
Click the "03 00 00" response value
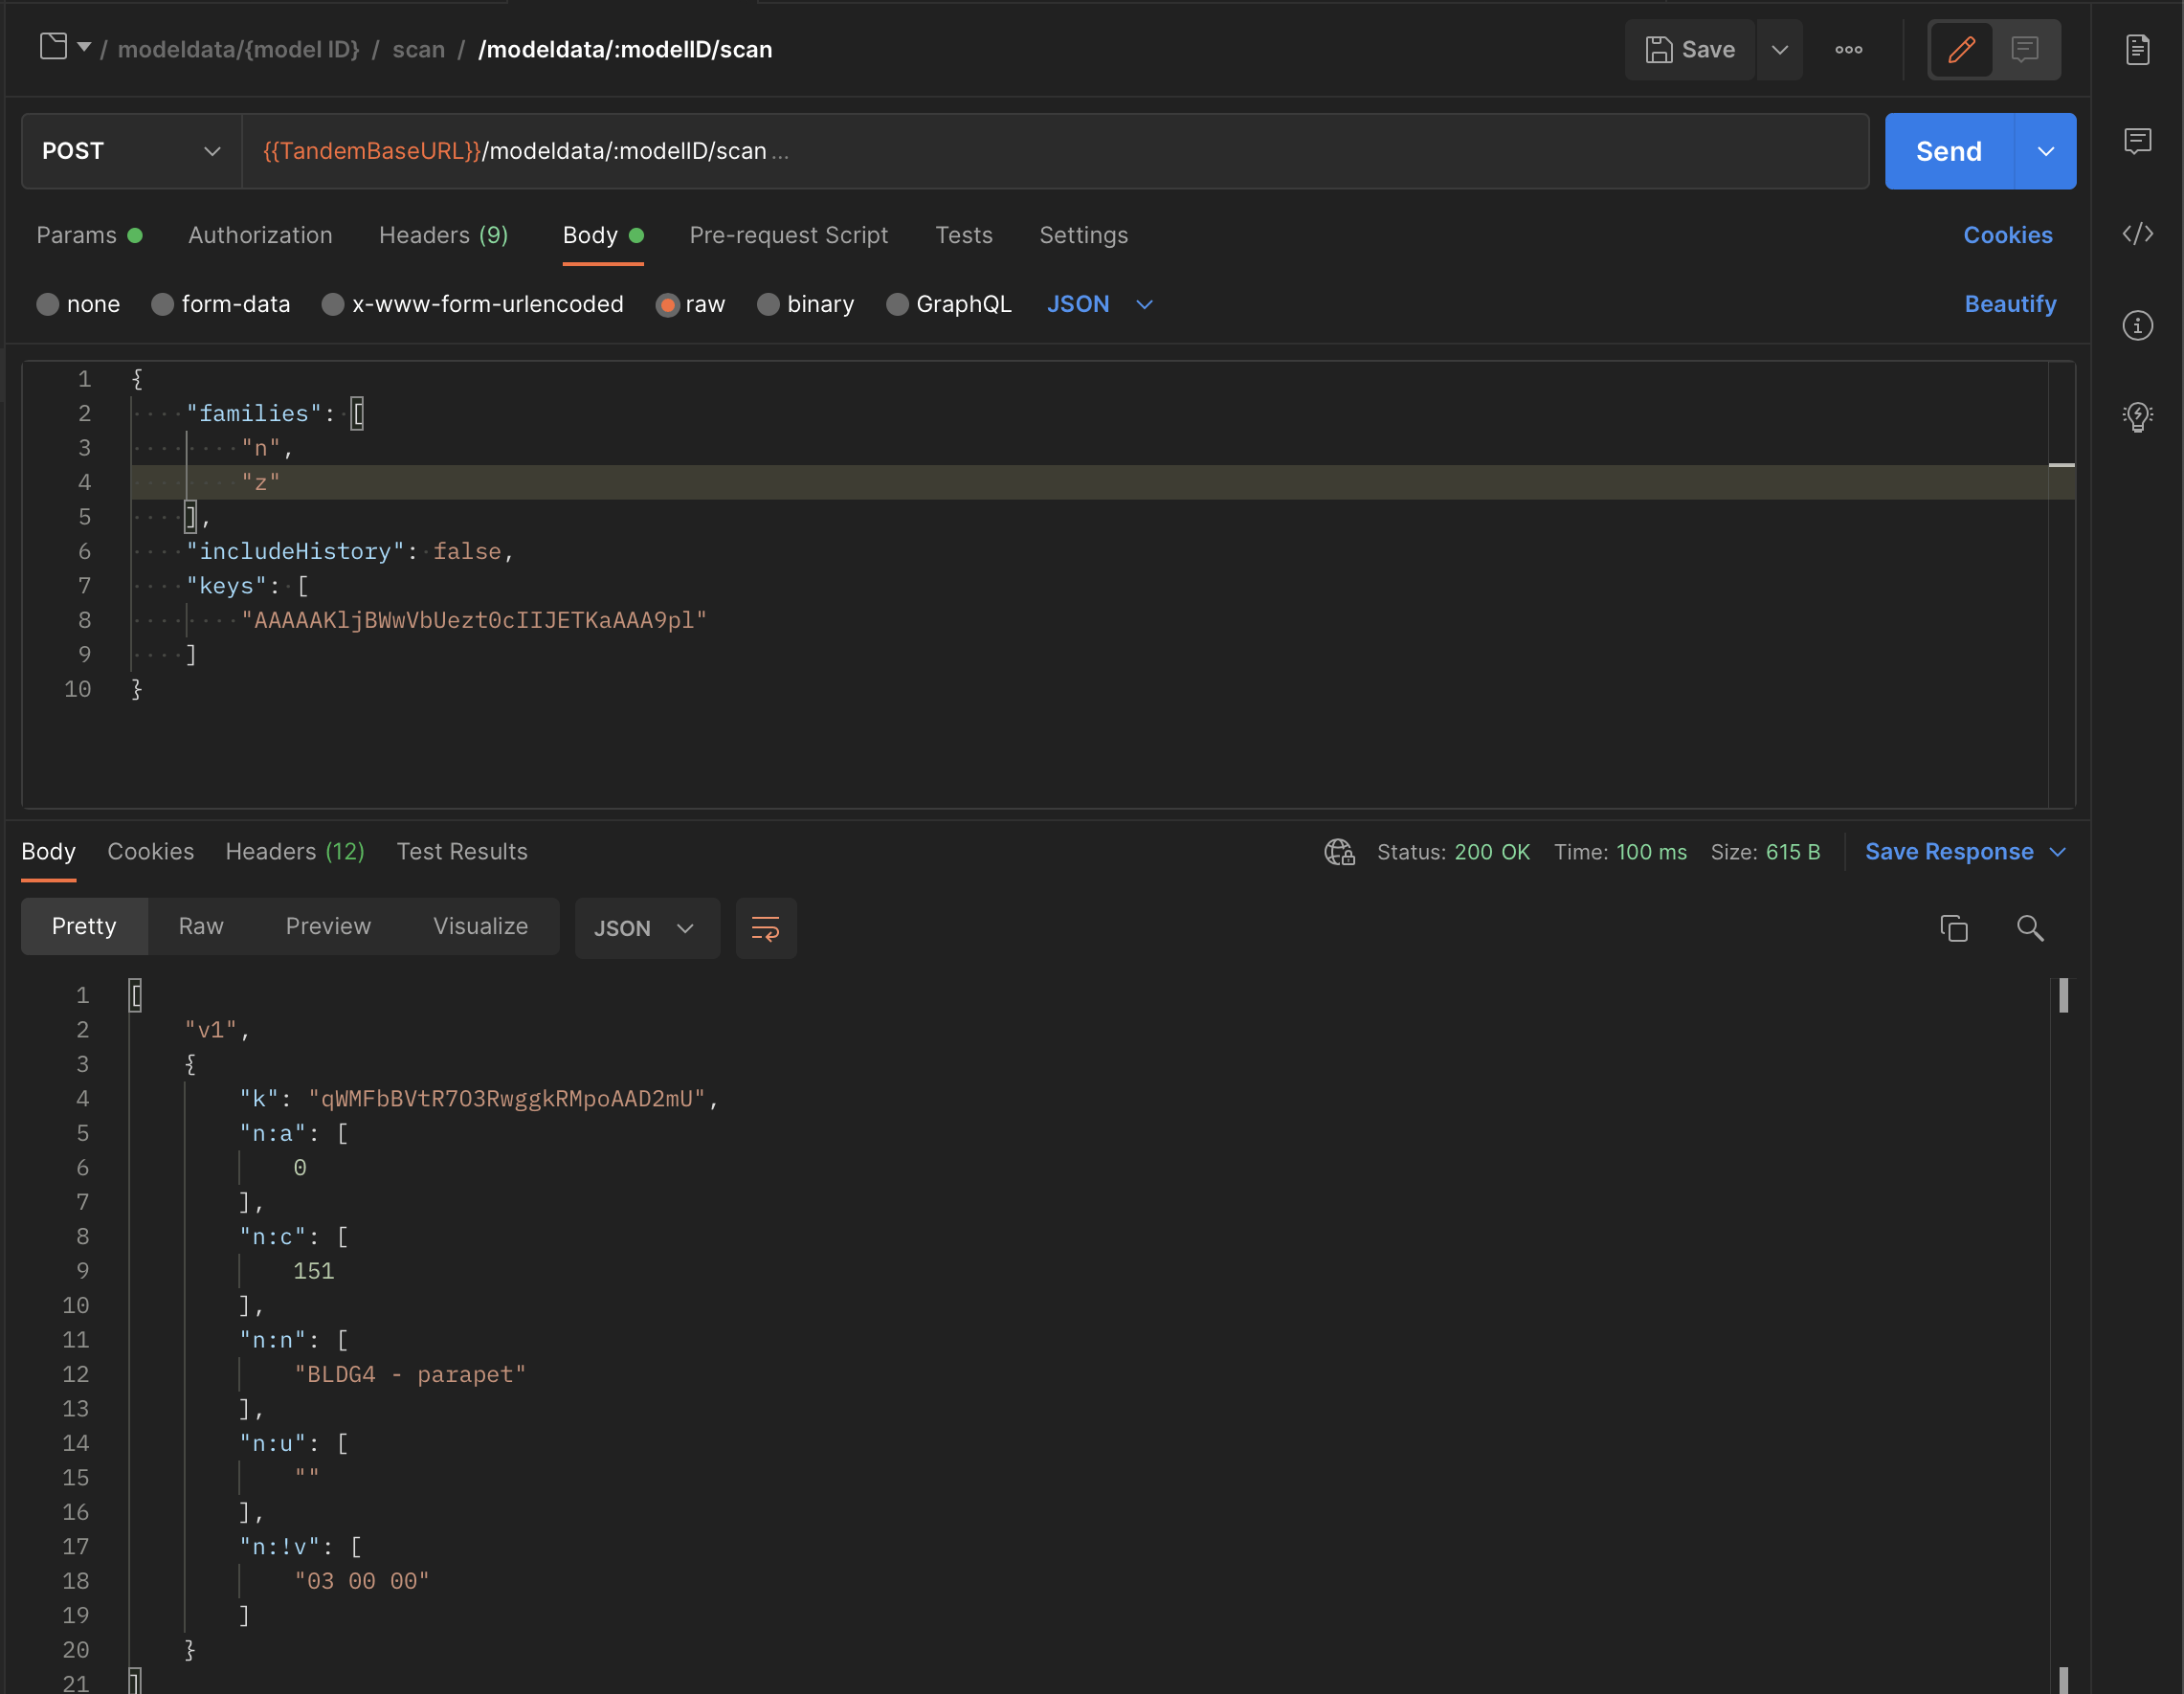tap(361, 1581)
